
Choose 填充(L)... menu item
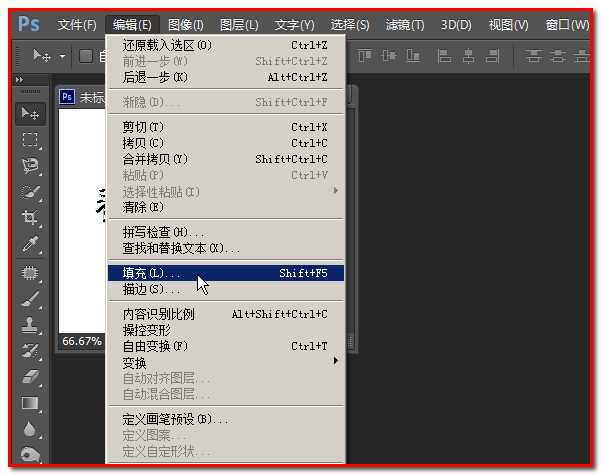tap(225, 273)
